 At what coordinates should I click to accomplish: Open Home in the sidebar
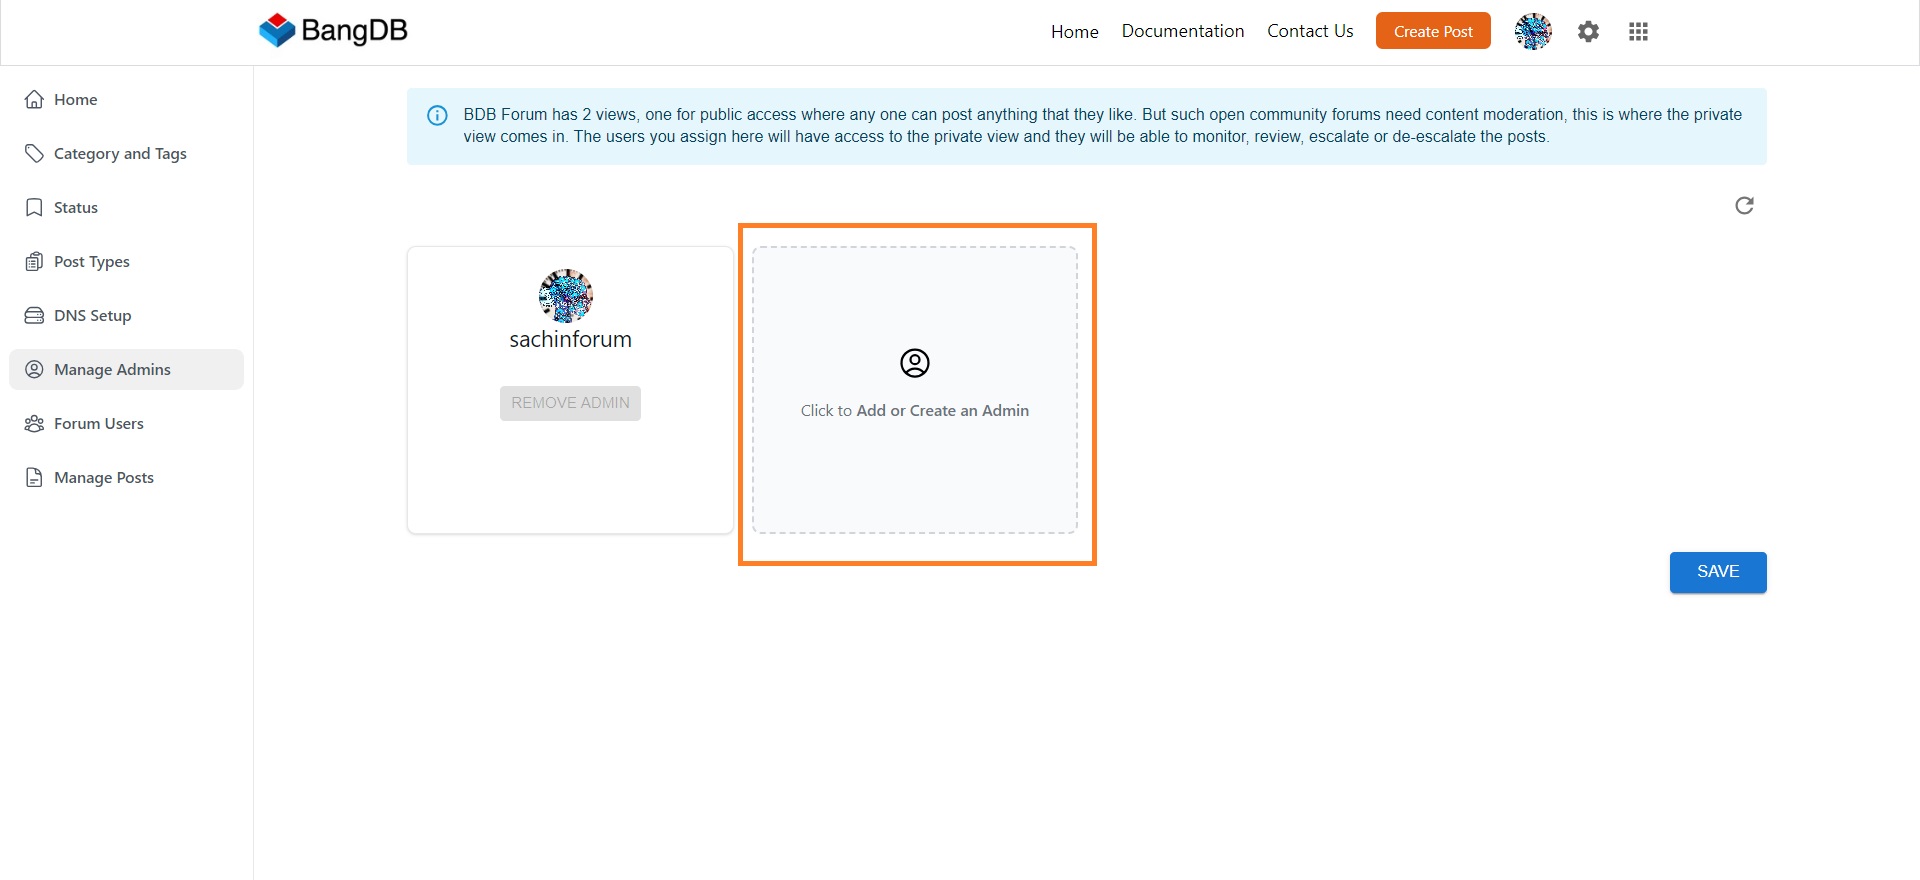coord(126,99)
